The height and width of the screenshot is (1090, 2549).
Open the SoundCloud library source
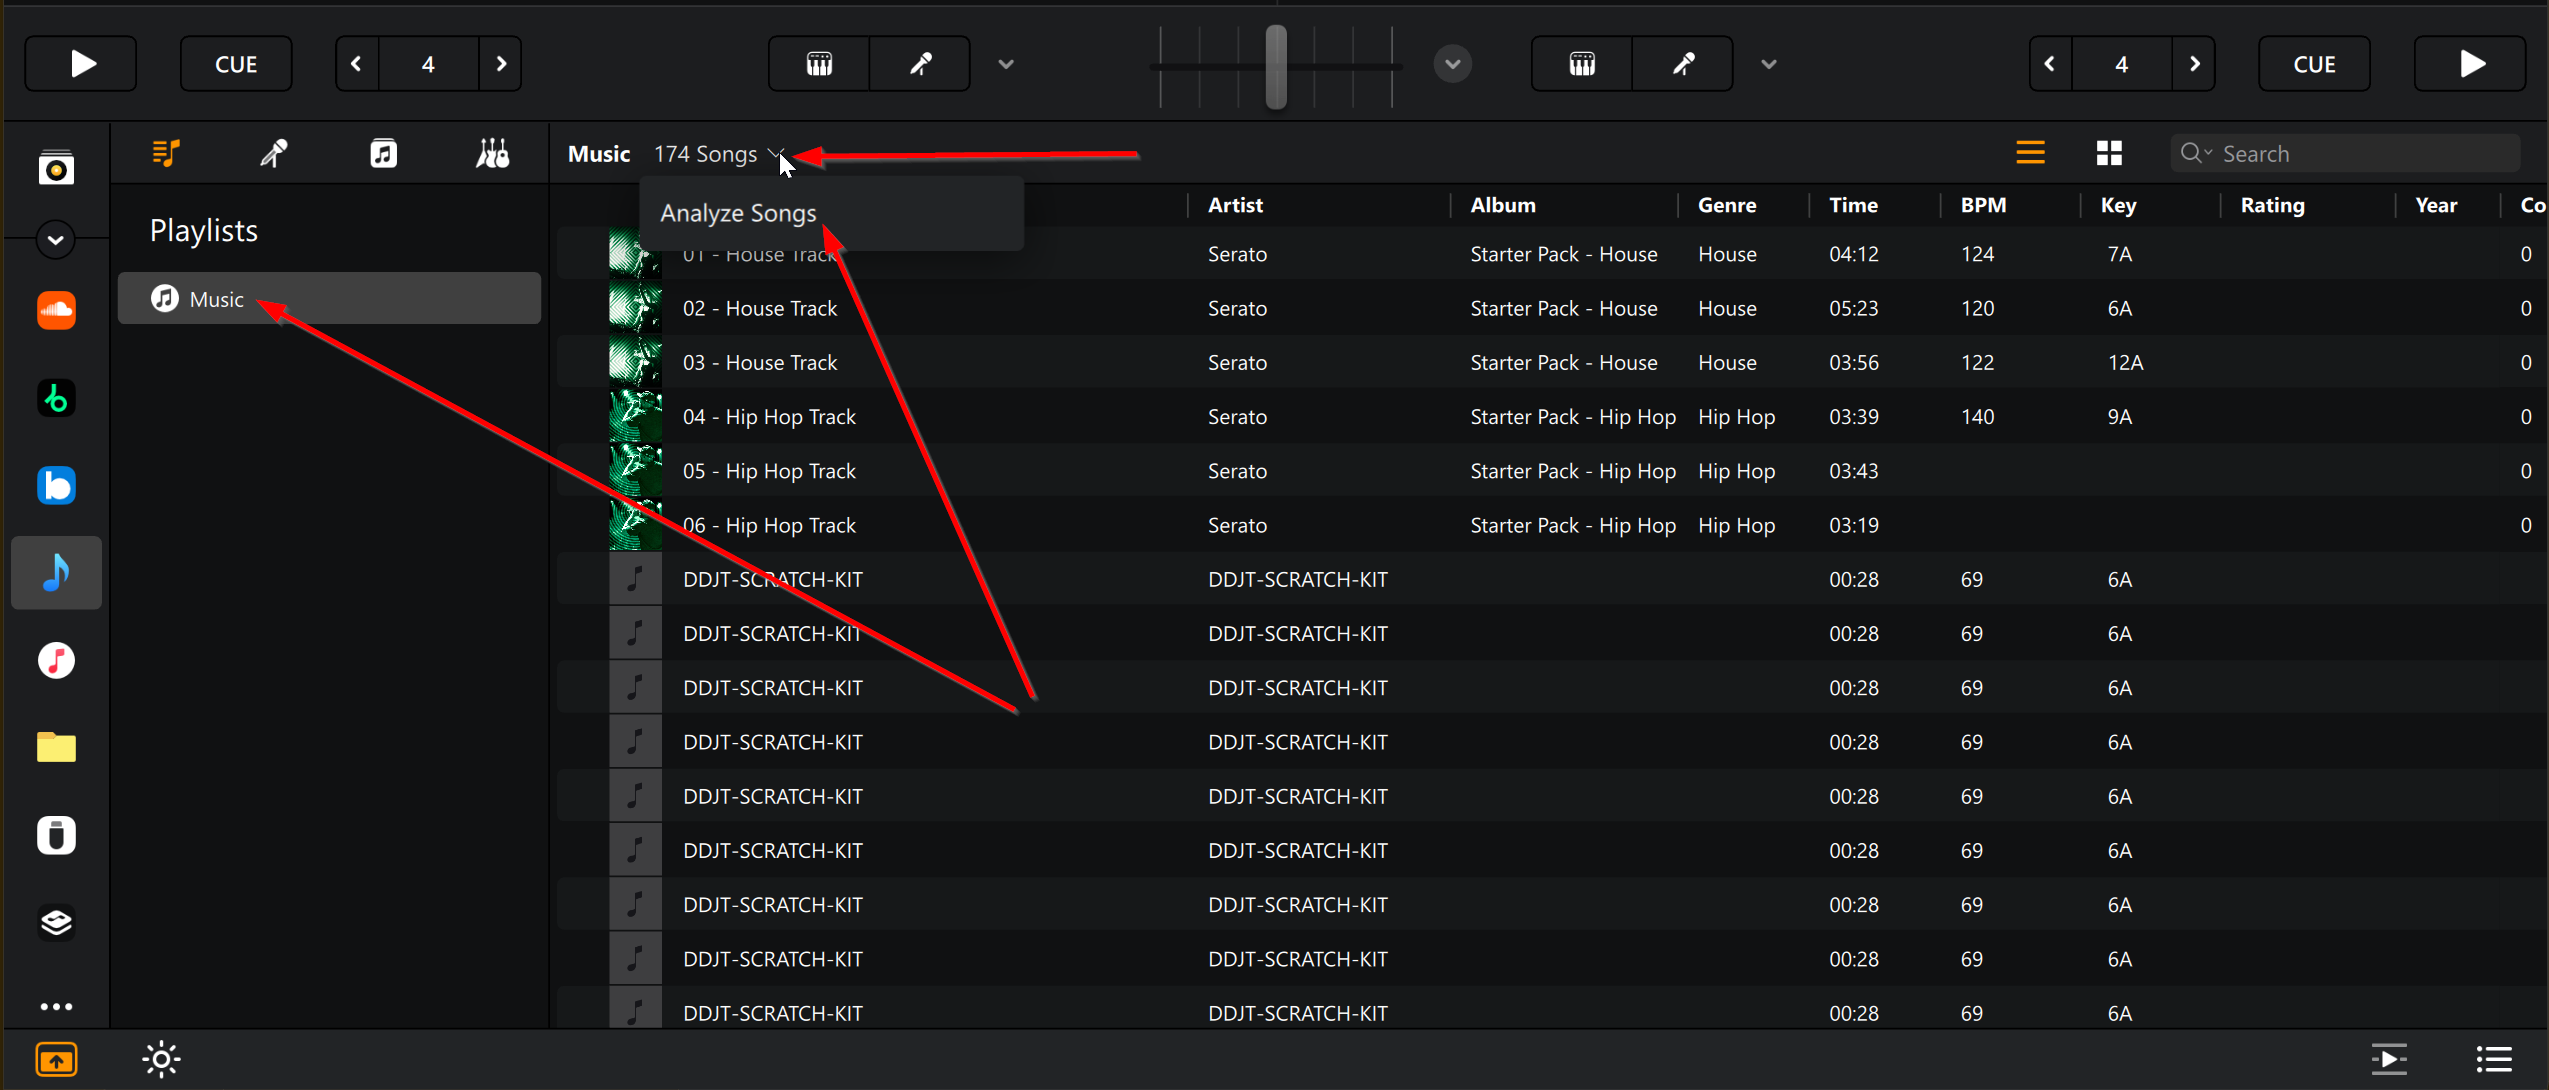tap(56, 310)
